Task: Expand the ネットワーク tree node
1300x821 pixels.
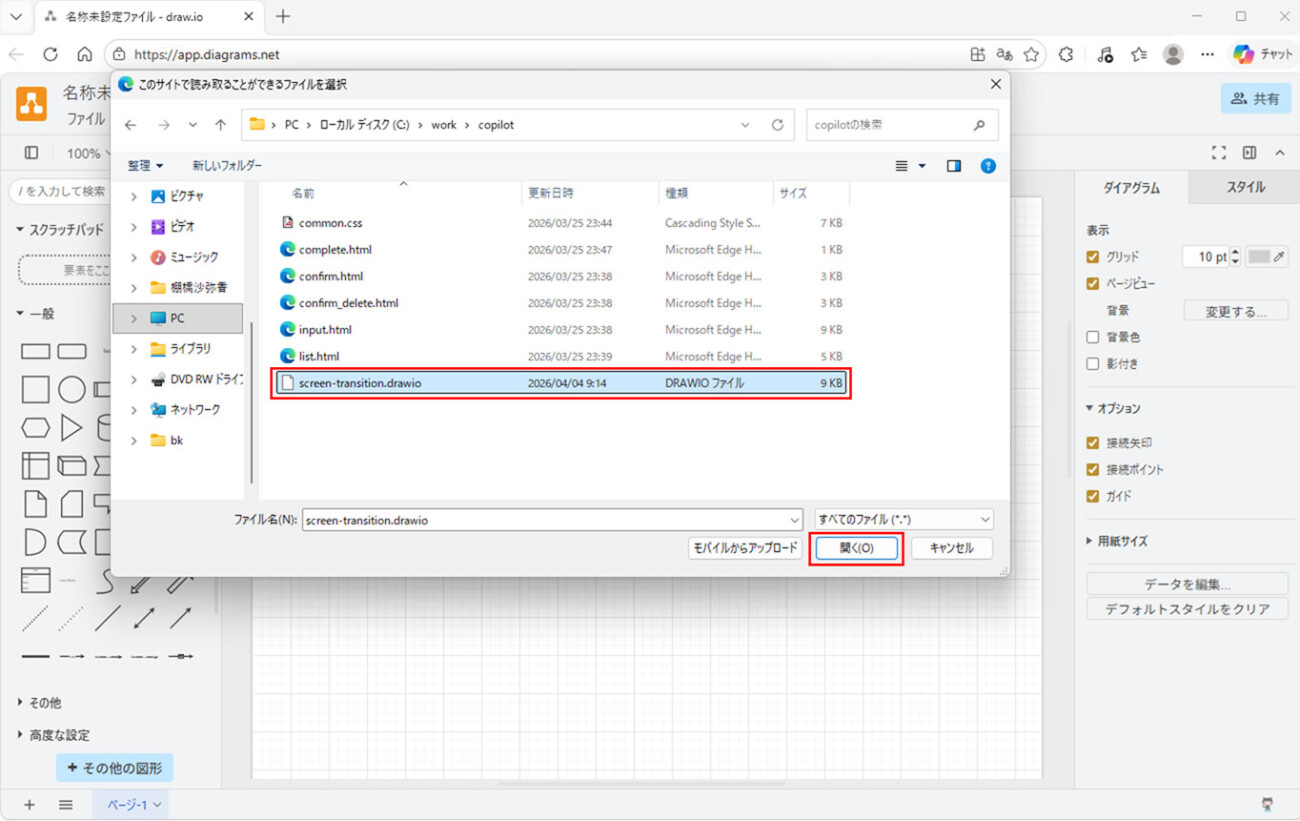Action: click(x=134, y=410)
